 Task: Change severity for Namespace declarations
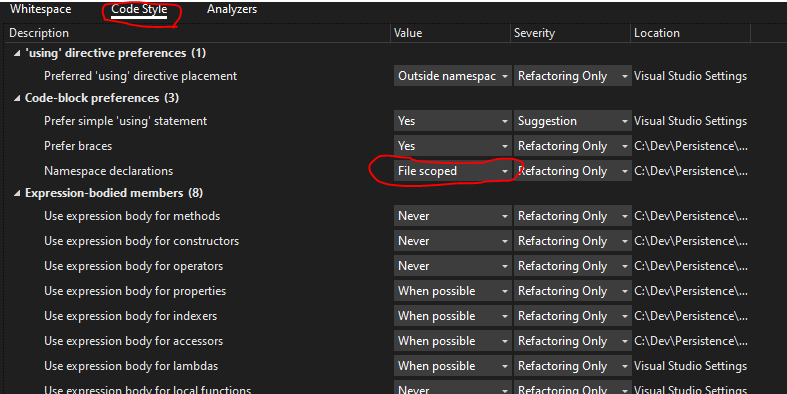(573, 171)
